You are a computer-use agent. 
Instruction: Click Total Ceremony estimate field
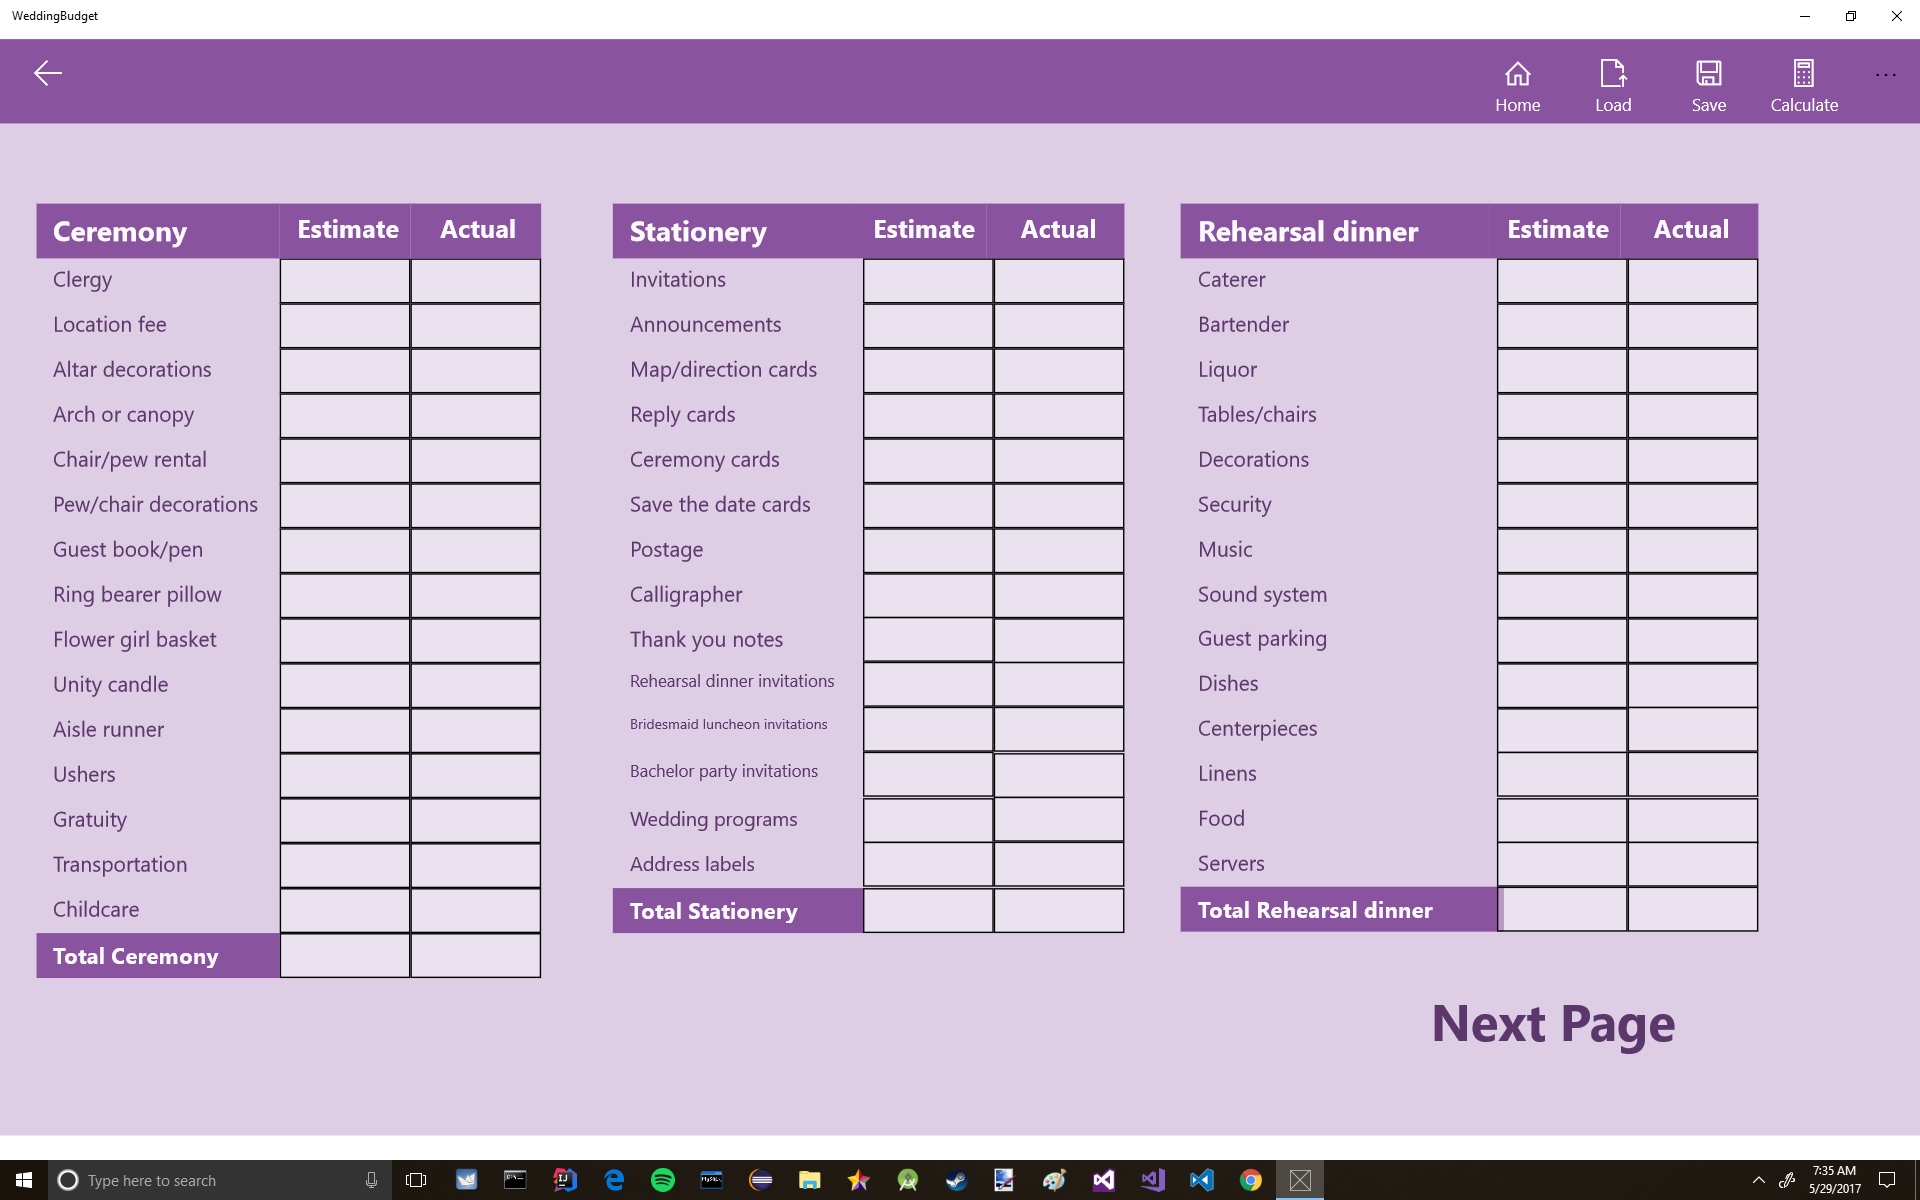pyautogui.click(x=345, y=956)
